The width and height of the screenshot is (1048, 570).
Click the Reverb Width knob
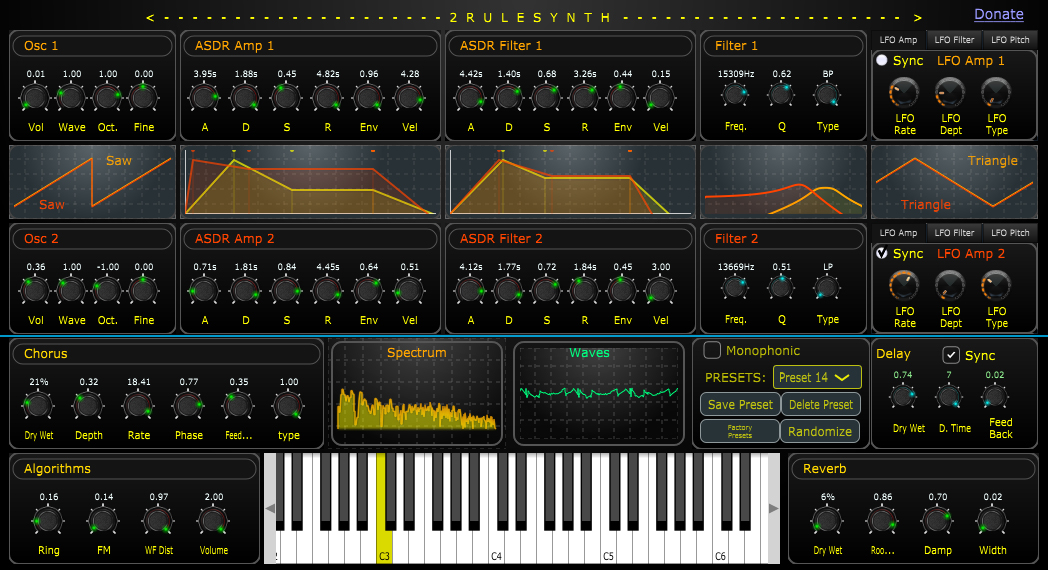(993, 521)
